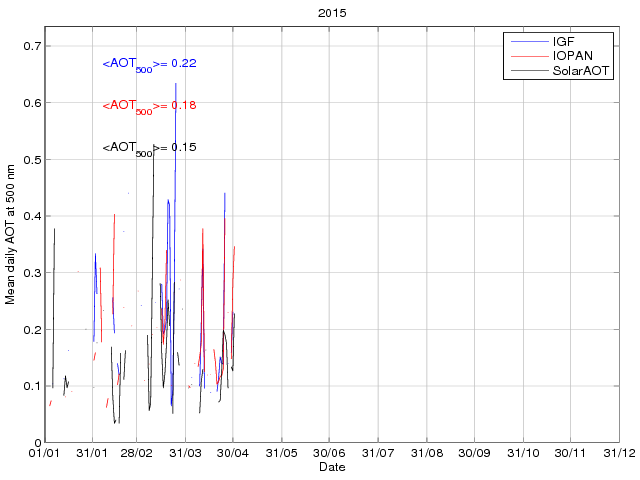This screenshot has height=480, width=640.
Task: Select the blue AOT 0.22 annotation
Action: click(149, 64)
